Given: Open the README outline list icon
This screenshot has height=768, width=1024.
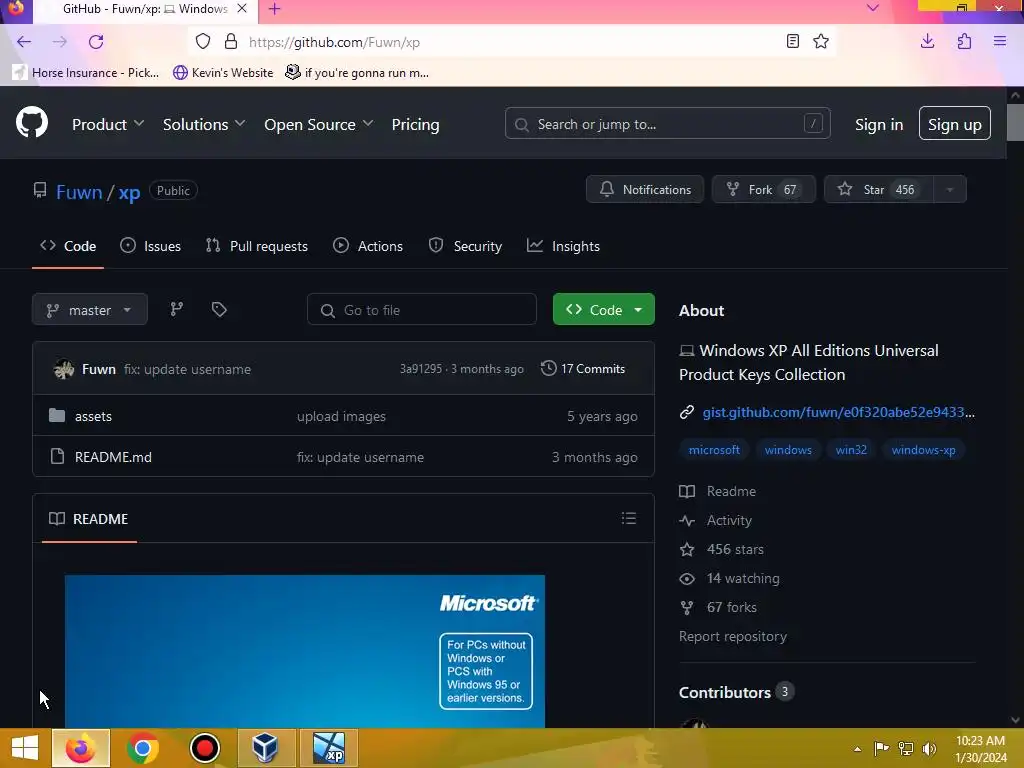Looking at the screenshot, I should (629, 519).
